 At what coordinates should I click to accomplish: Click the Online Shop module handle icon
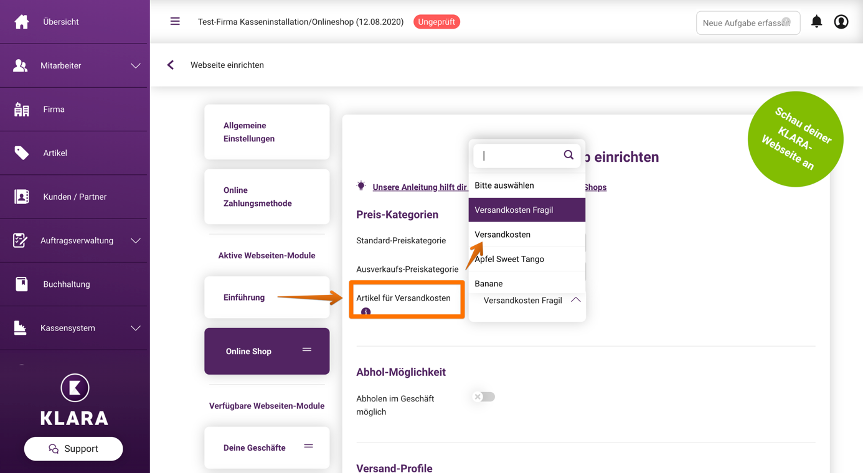tap(307, 350)
